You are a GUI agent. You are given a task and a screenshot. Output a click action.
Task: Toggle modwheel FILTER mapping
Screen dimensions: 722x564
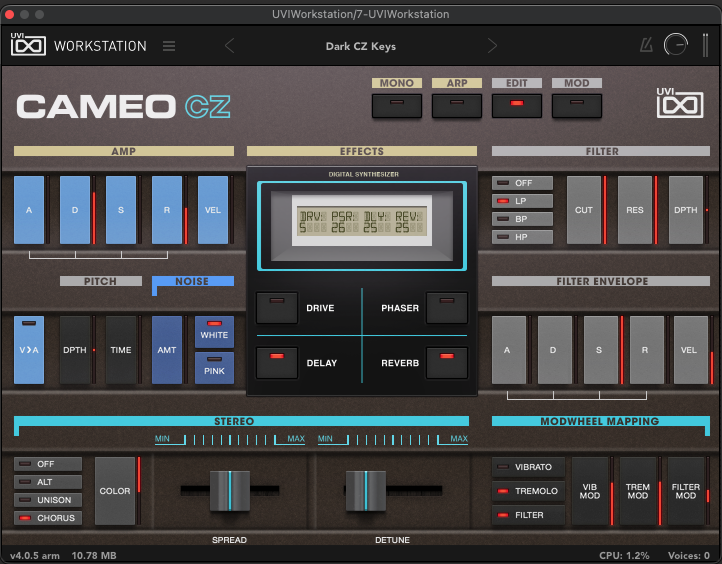pos(528,515)
